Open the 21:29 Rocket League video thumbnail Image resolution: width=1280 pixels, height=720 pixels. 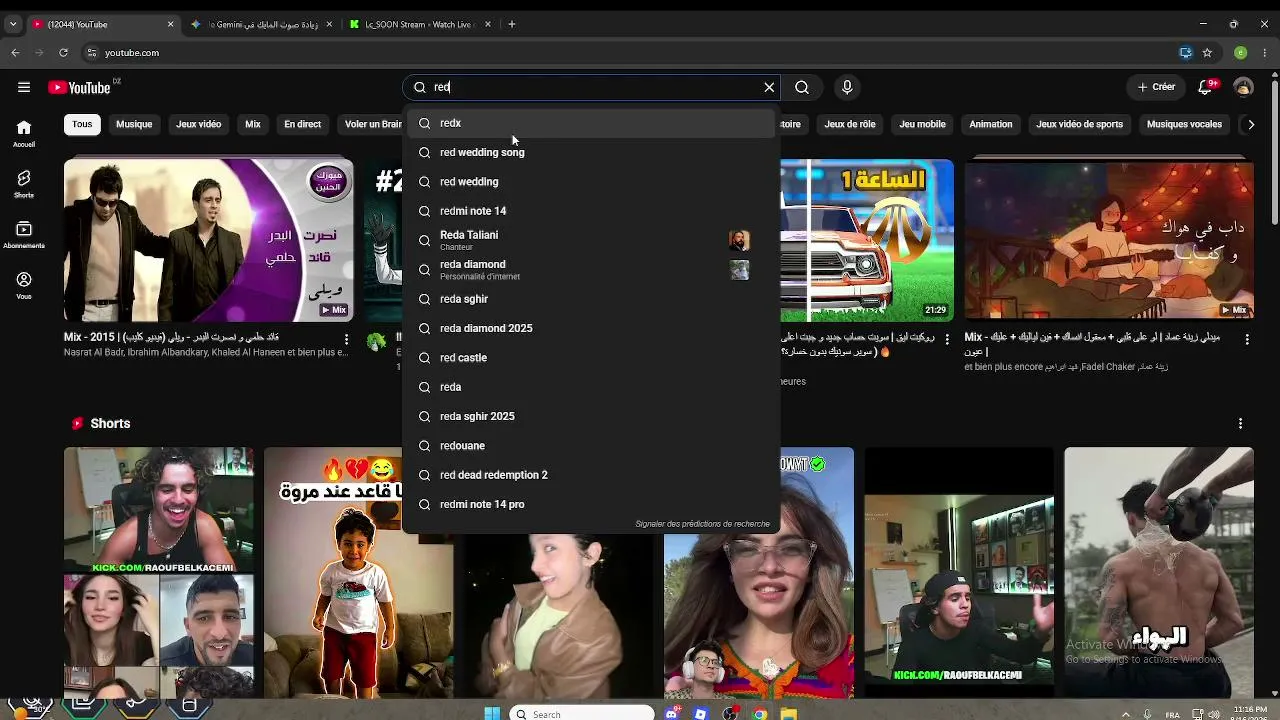867,239
